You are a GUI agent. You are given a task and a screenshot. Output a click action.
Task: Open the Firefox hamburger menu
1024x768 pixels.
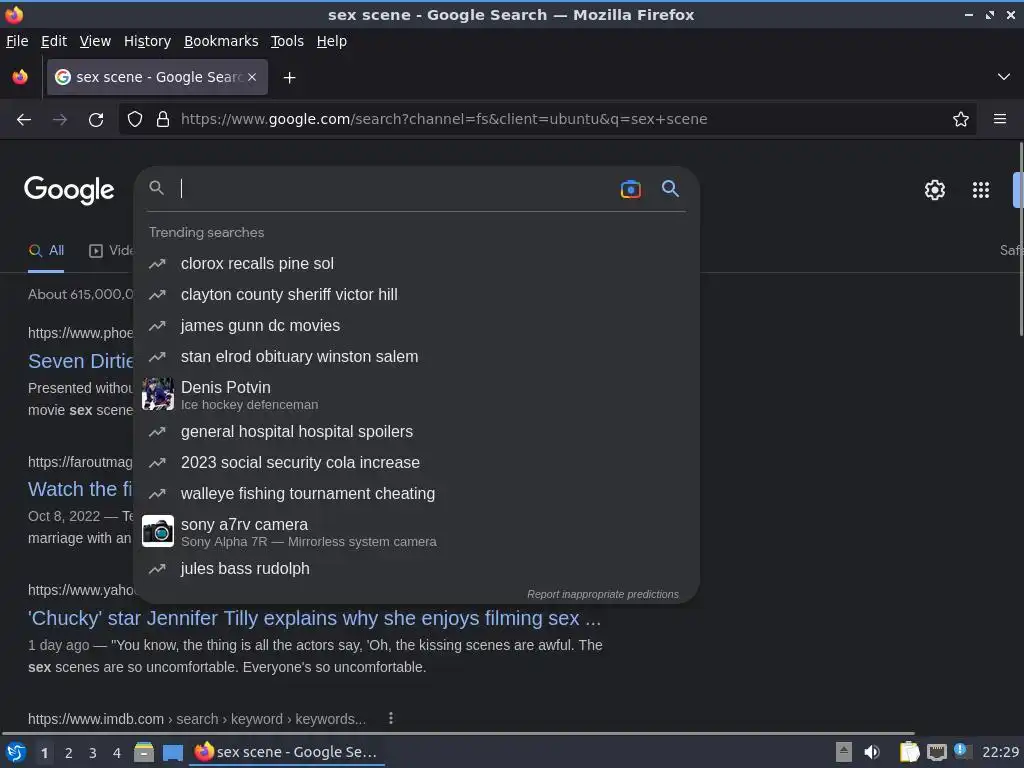coord(999,119)
